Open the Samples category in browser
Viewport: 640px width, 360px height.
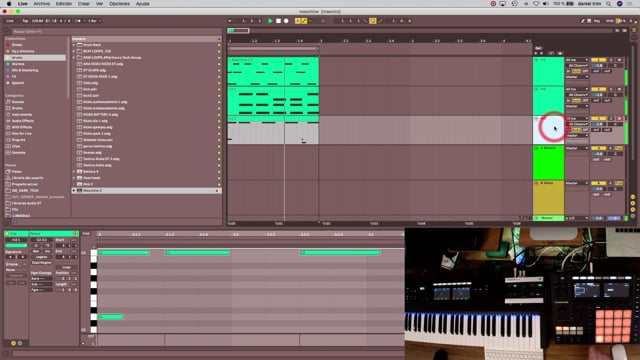point(19,153)
